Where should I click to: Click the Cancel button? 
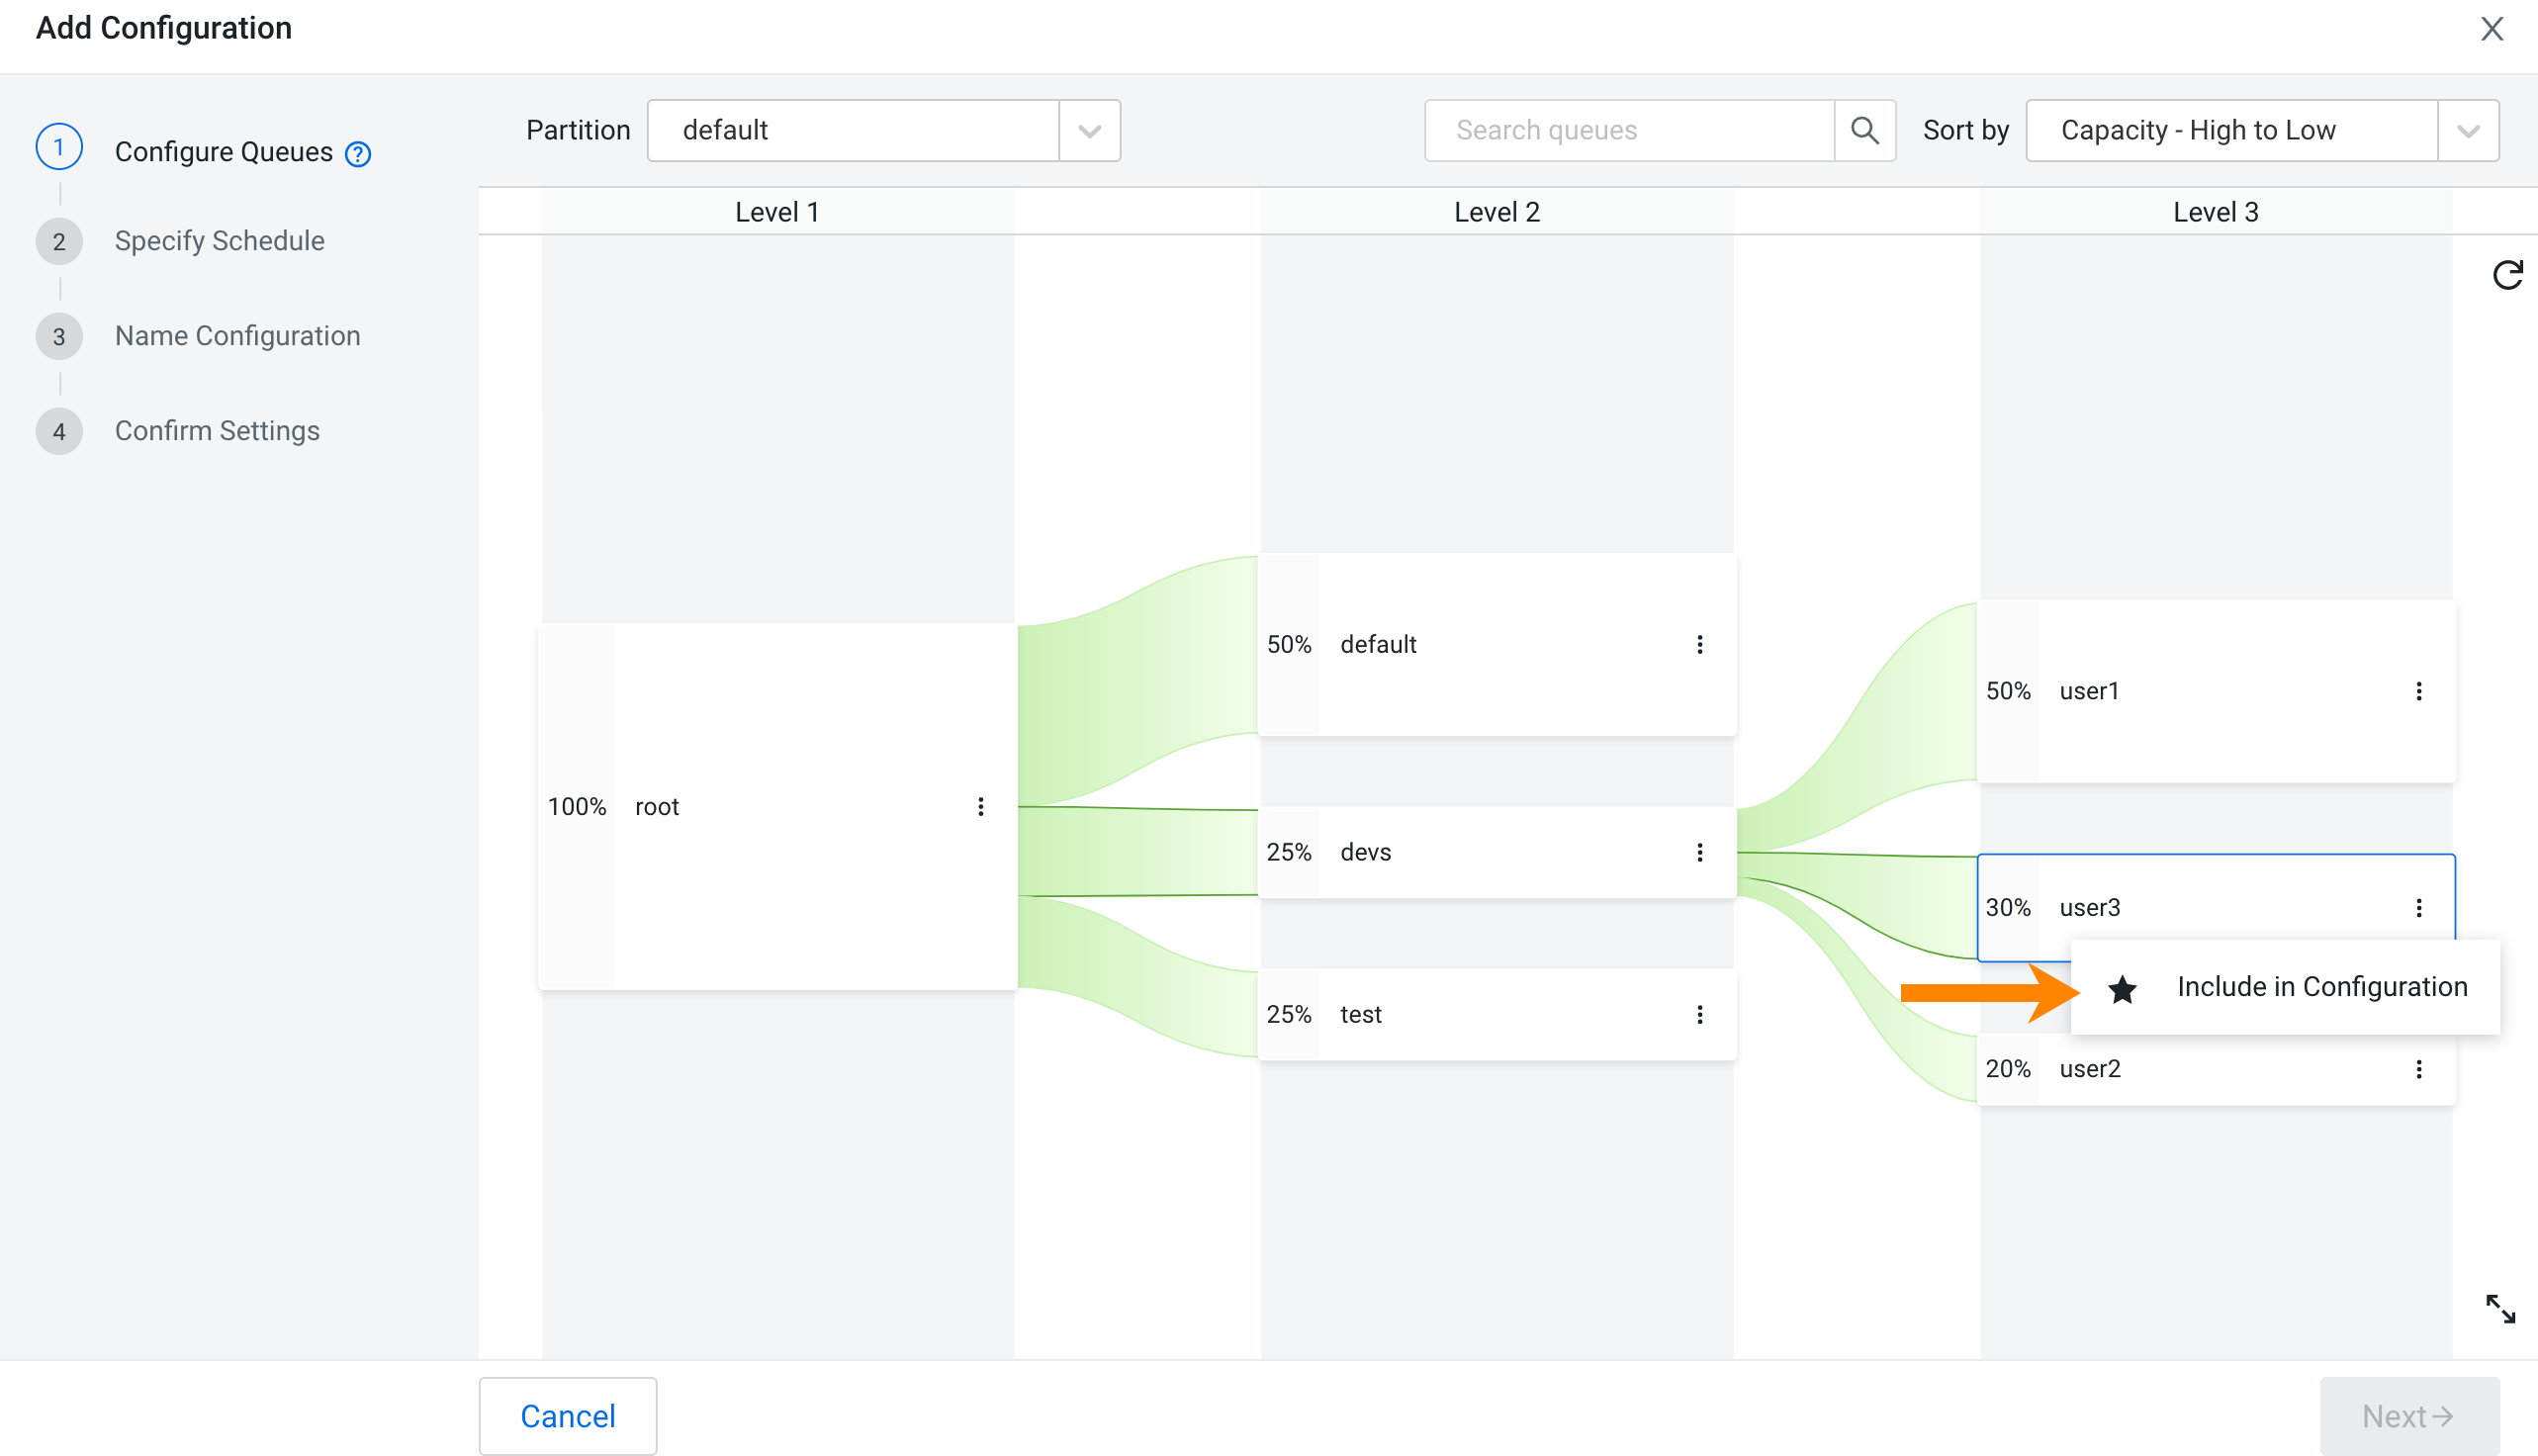click(x=567, y=1416)
